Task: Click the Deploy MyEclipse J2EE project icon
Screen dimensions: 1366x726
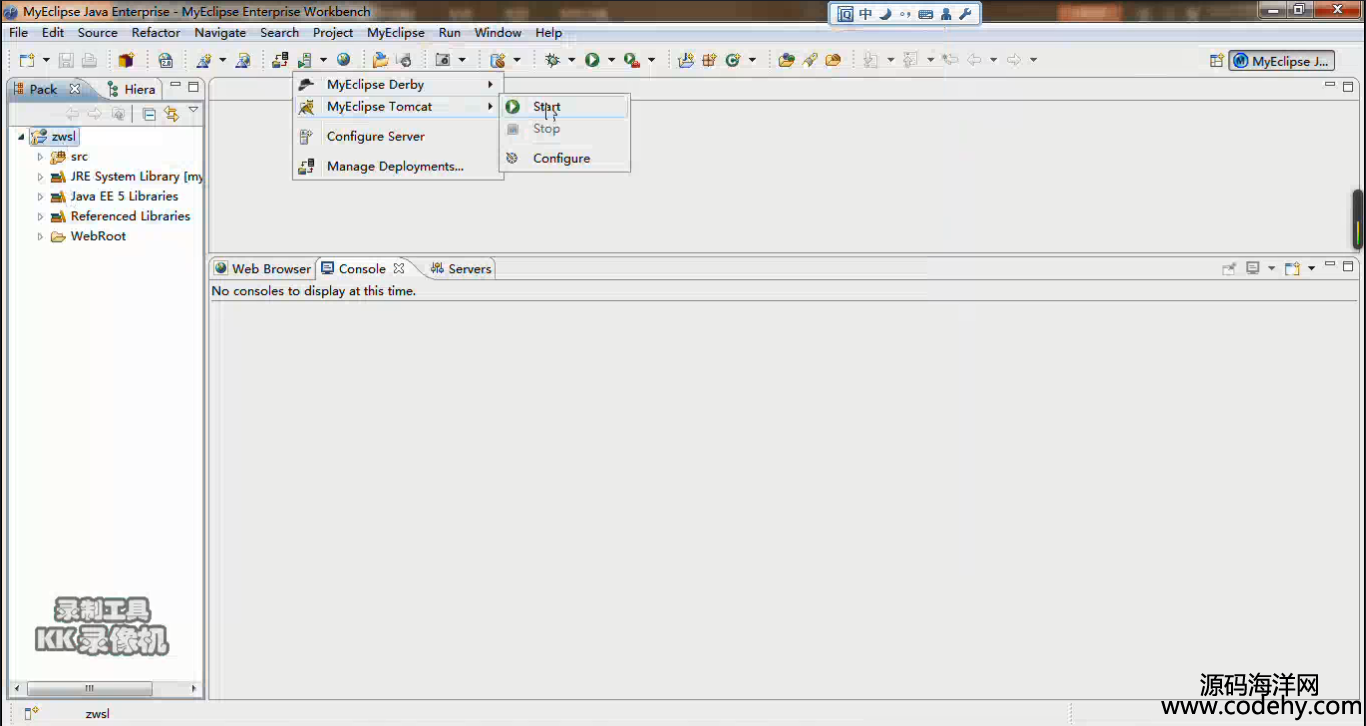Action: click(x=280, y=60)
